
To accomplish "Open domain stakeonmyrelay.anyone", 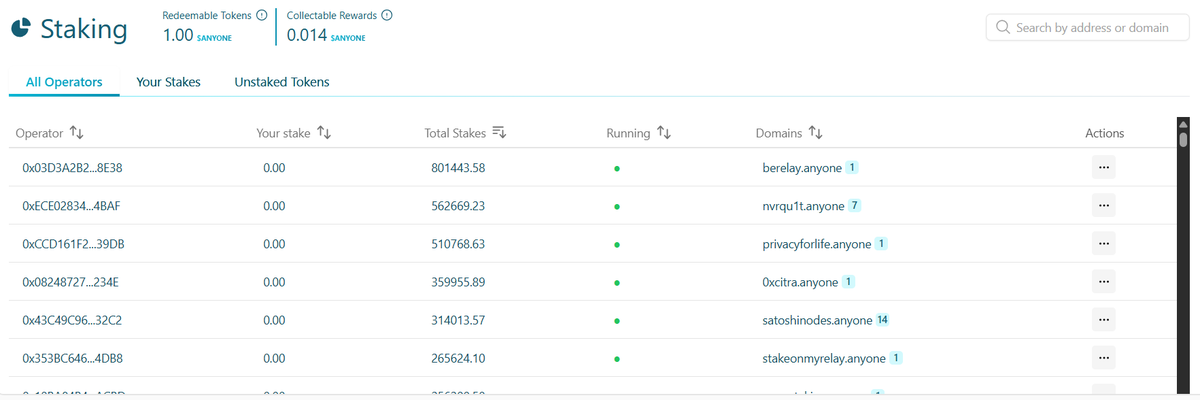I will coord(824,358).
